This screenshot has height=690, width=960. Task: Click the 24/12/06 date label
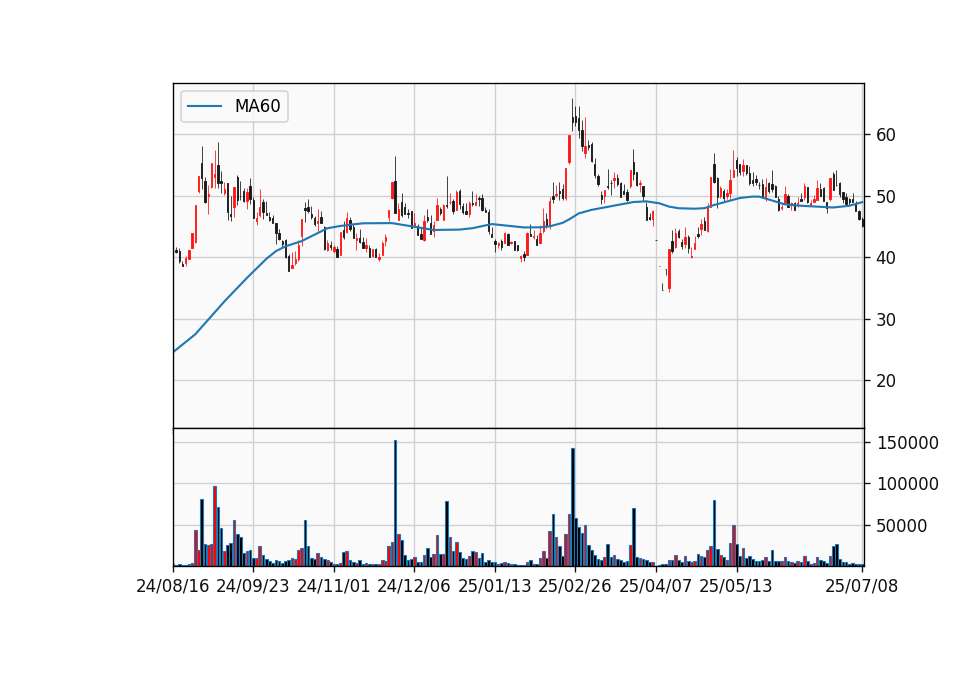[414, 586]
